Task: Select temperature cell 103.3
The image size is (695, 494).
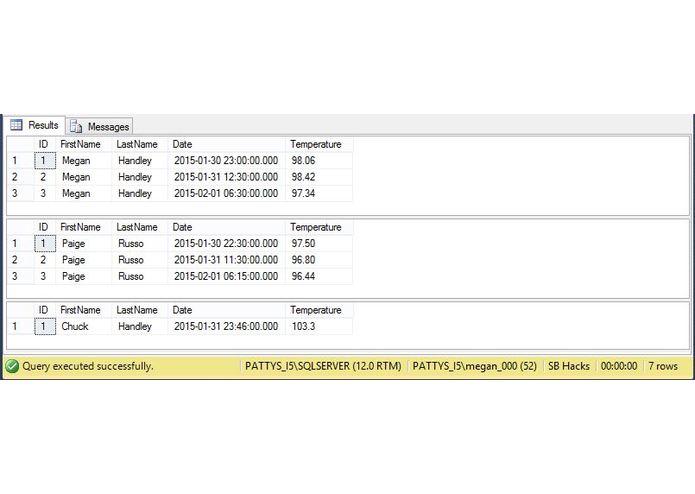Action: 319,327
